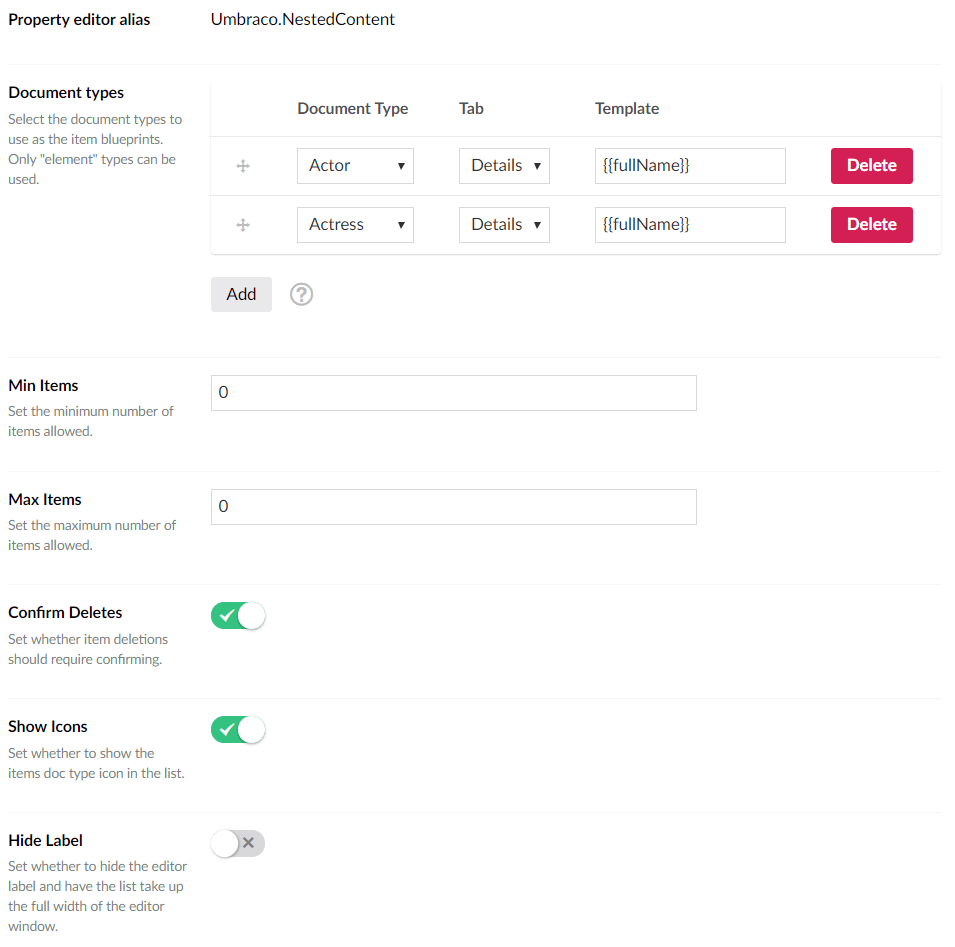
Task: Expand the Details tab dropdown in Actress row
Action: 504,225
